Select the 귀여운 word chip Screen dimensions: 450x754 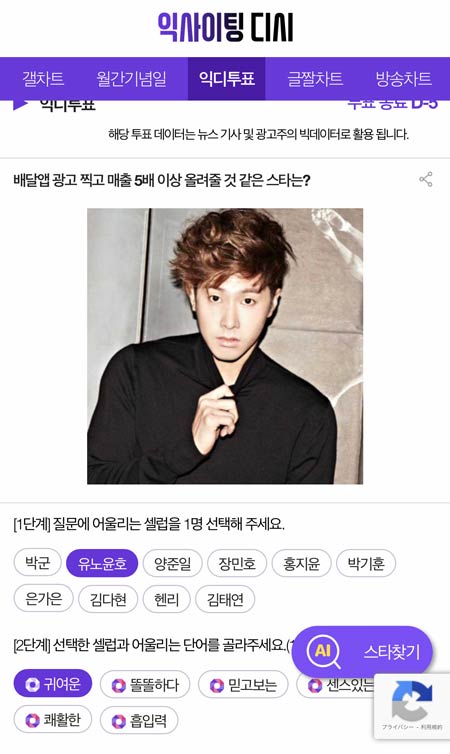tap(52, 683)
